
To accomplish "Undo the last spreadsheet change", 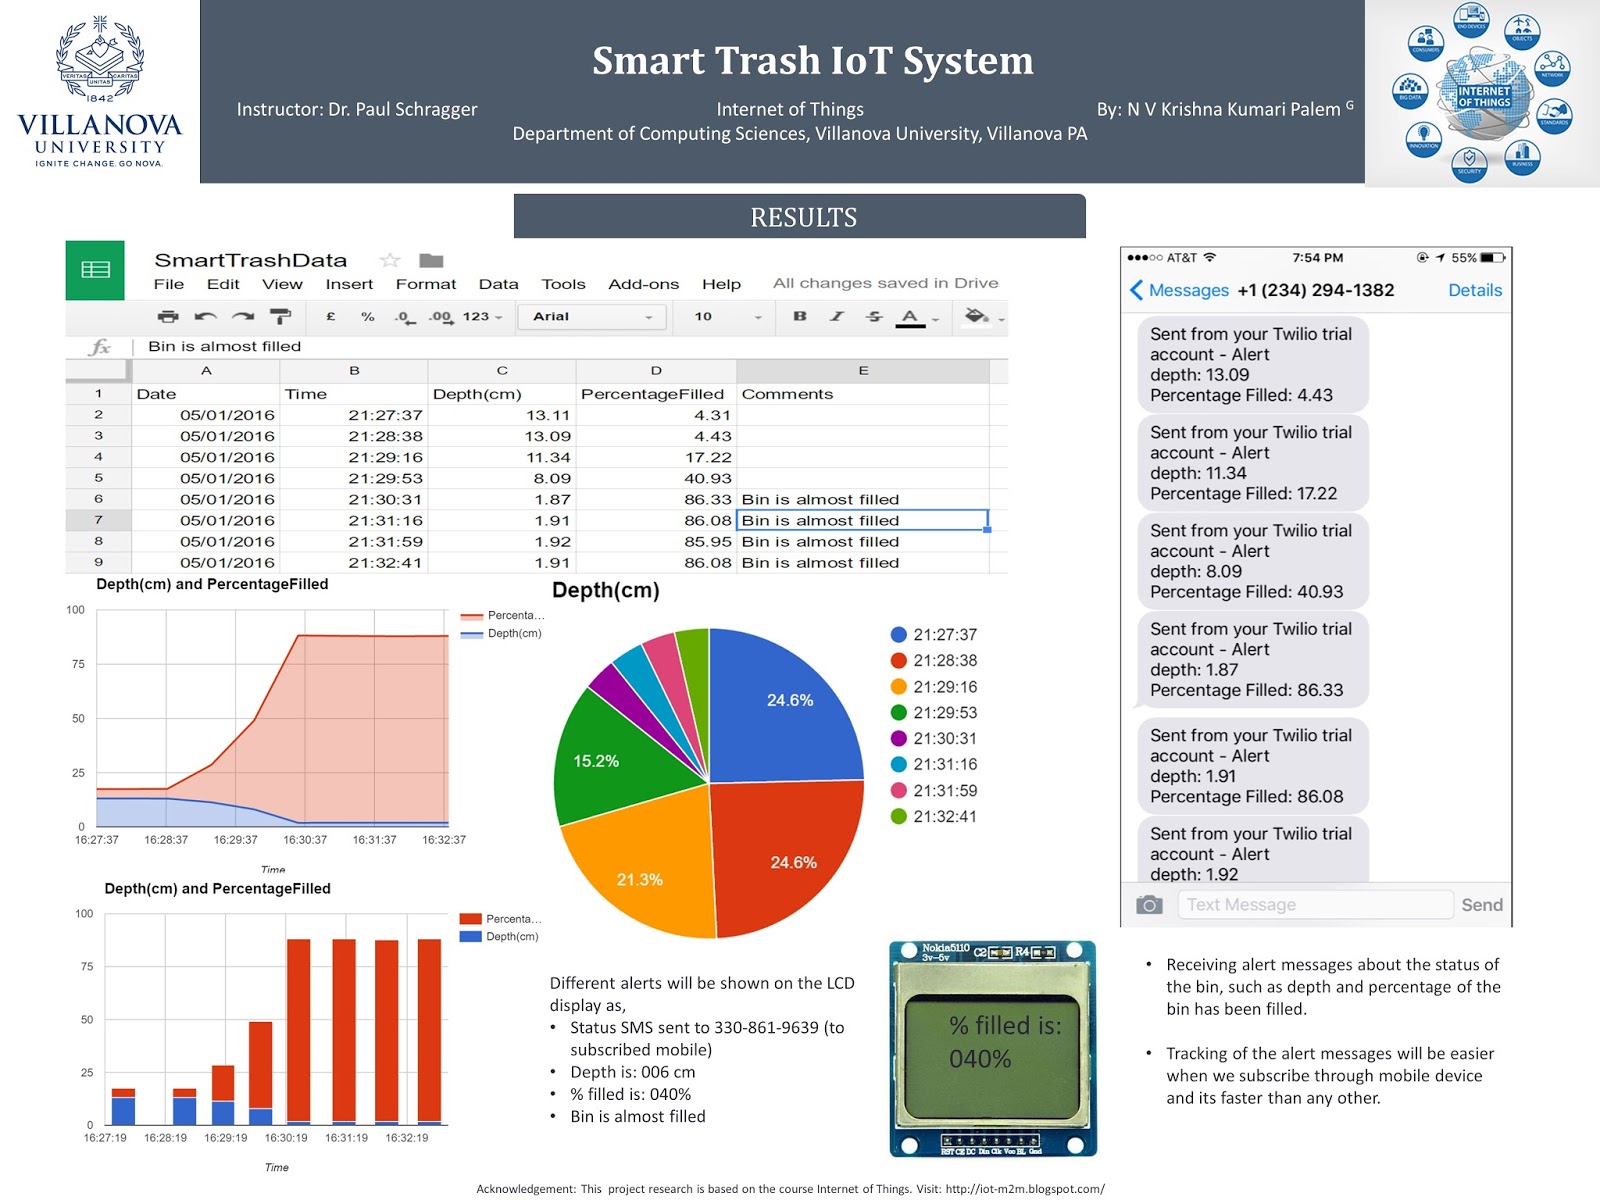I will click(207, 316).
